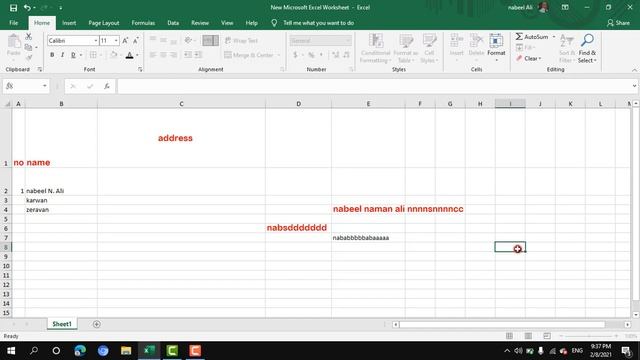640x360 pixels.
Task: Switch to the Data tab
Action: pos(173,23)
